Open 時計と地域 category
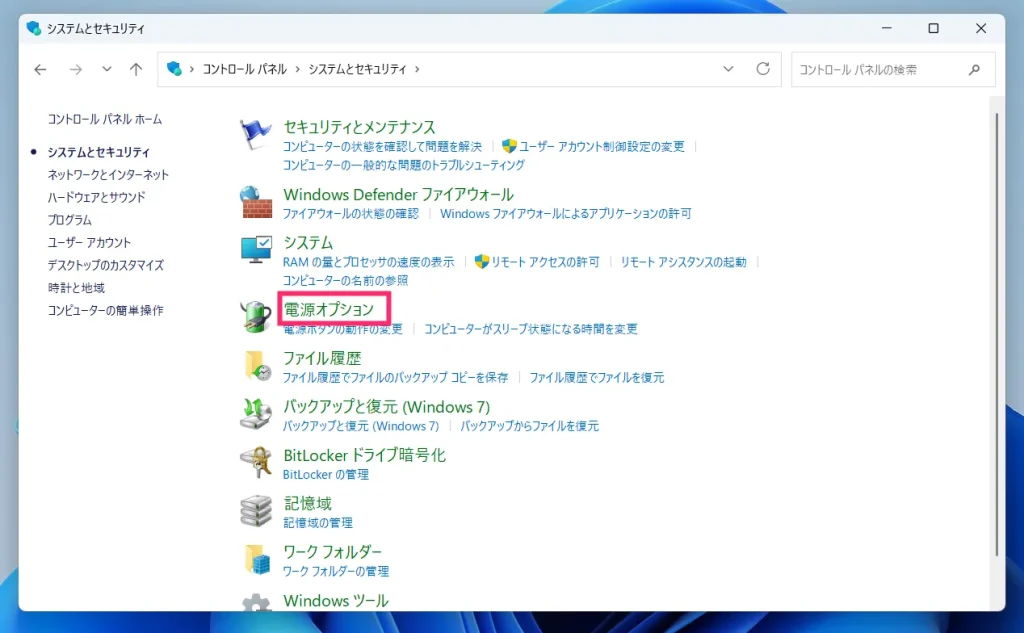Viewport: 1024px width, 633px height. [76, 287]
